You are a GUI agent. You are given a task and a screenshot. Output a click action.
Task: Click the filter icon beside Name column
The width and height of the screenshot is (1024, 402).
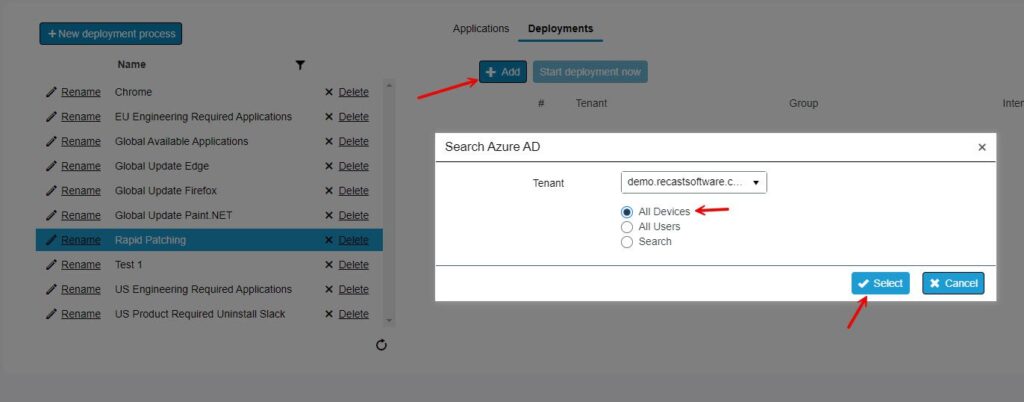[x=300, y=65]
